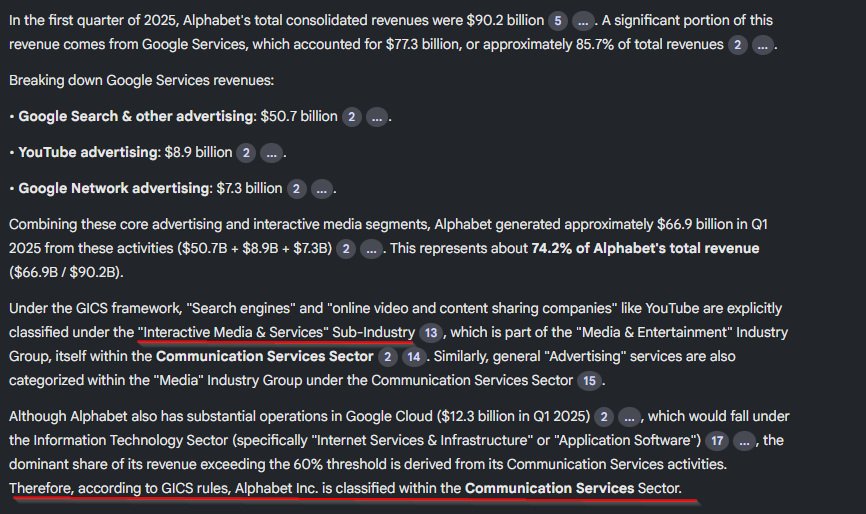
Task: Open citation 2 on Google Network advertising line
Action: tap(297, 189)
